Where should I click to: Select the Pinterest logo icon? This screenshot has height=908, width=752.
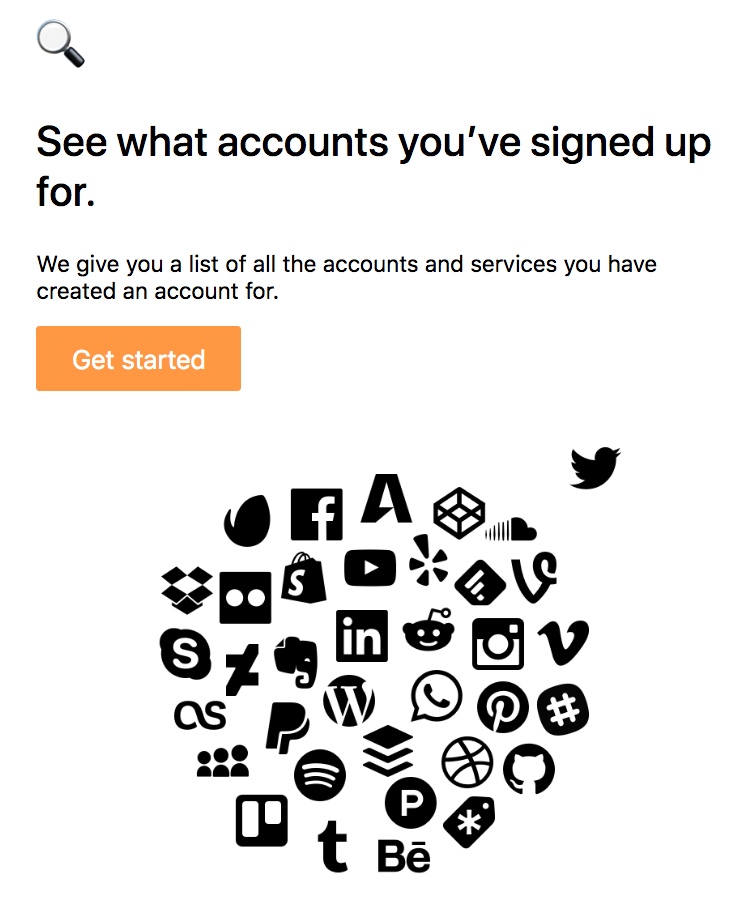[x=503, y=707]
